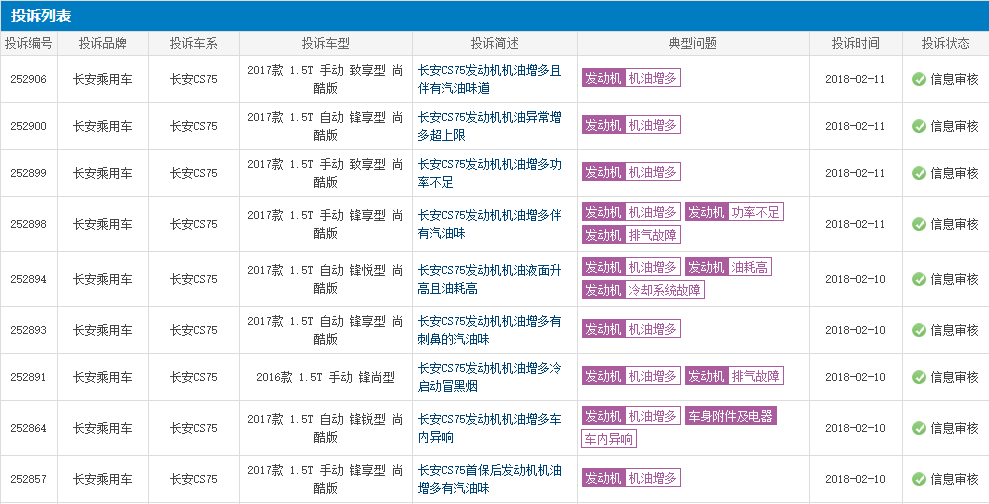This screenshot has height=504, width=989.
Task: Select complaint number 252864
Action: click(28, 428)
